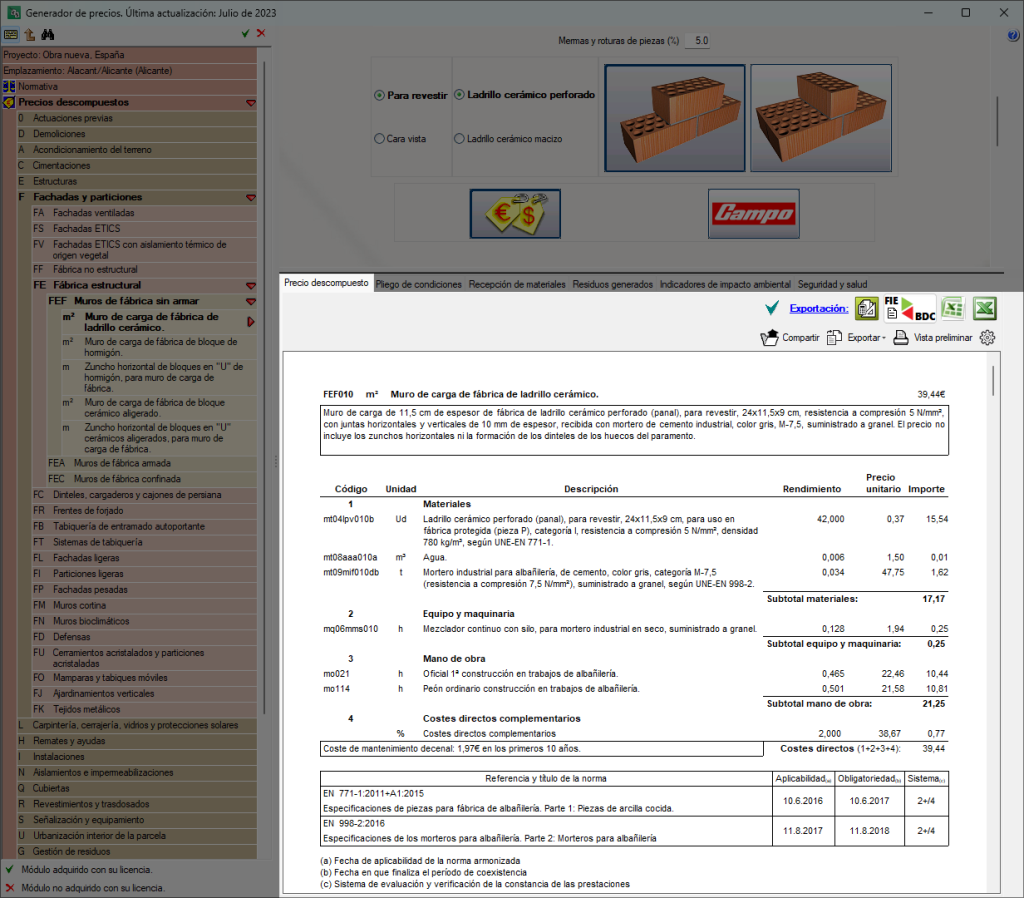This screenshot has height=898, width=1024.
Task: Open Indicadores de impacto ambiental tab
Action: [725, 284]
